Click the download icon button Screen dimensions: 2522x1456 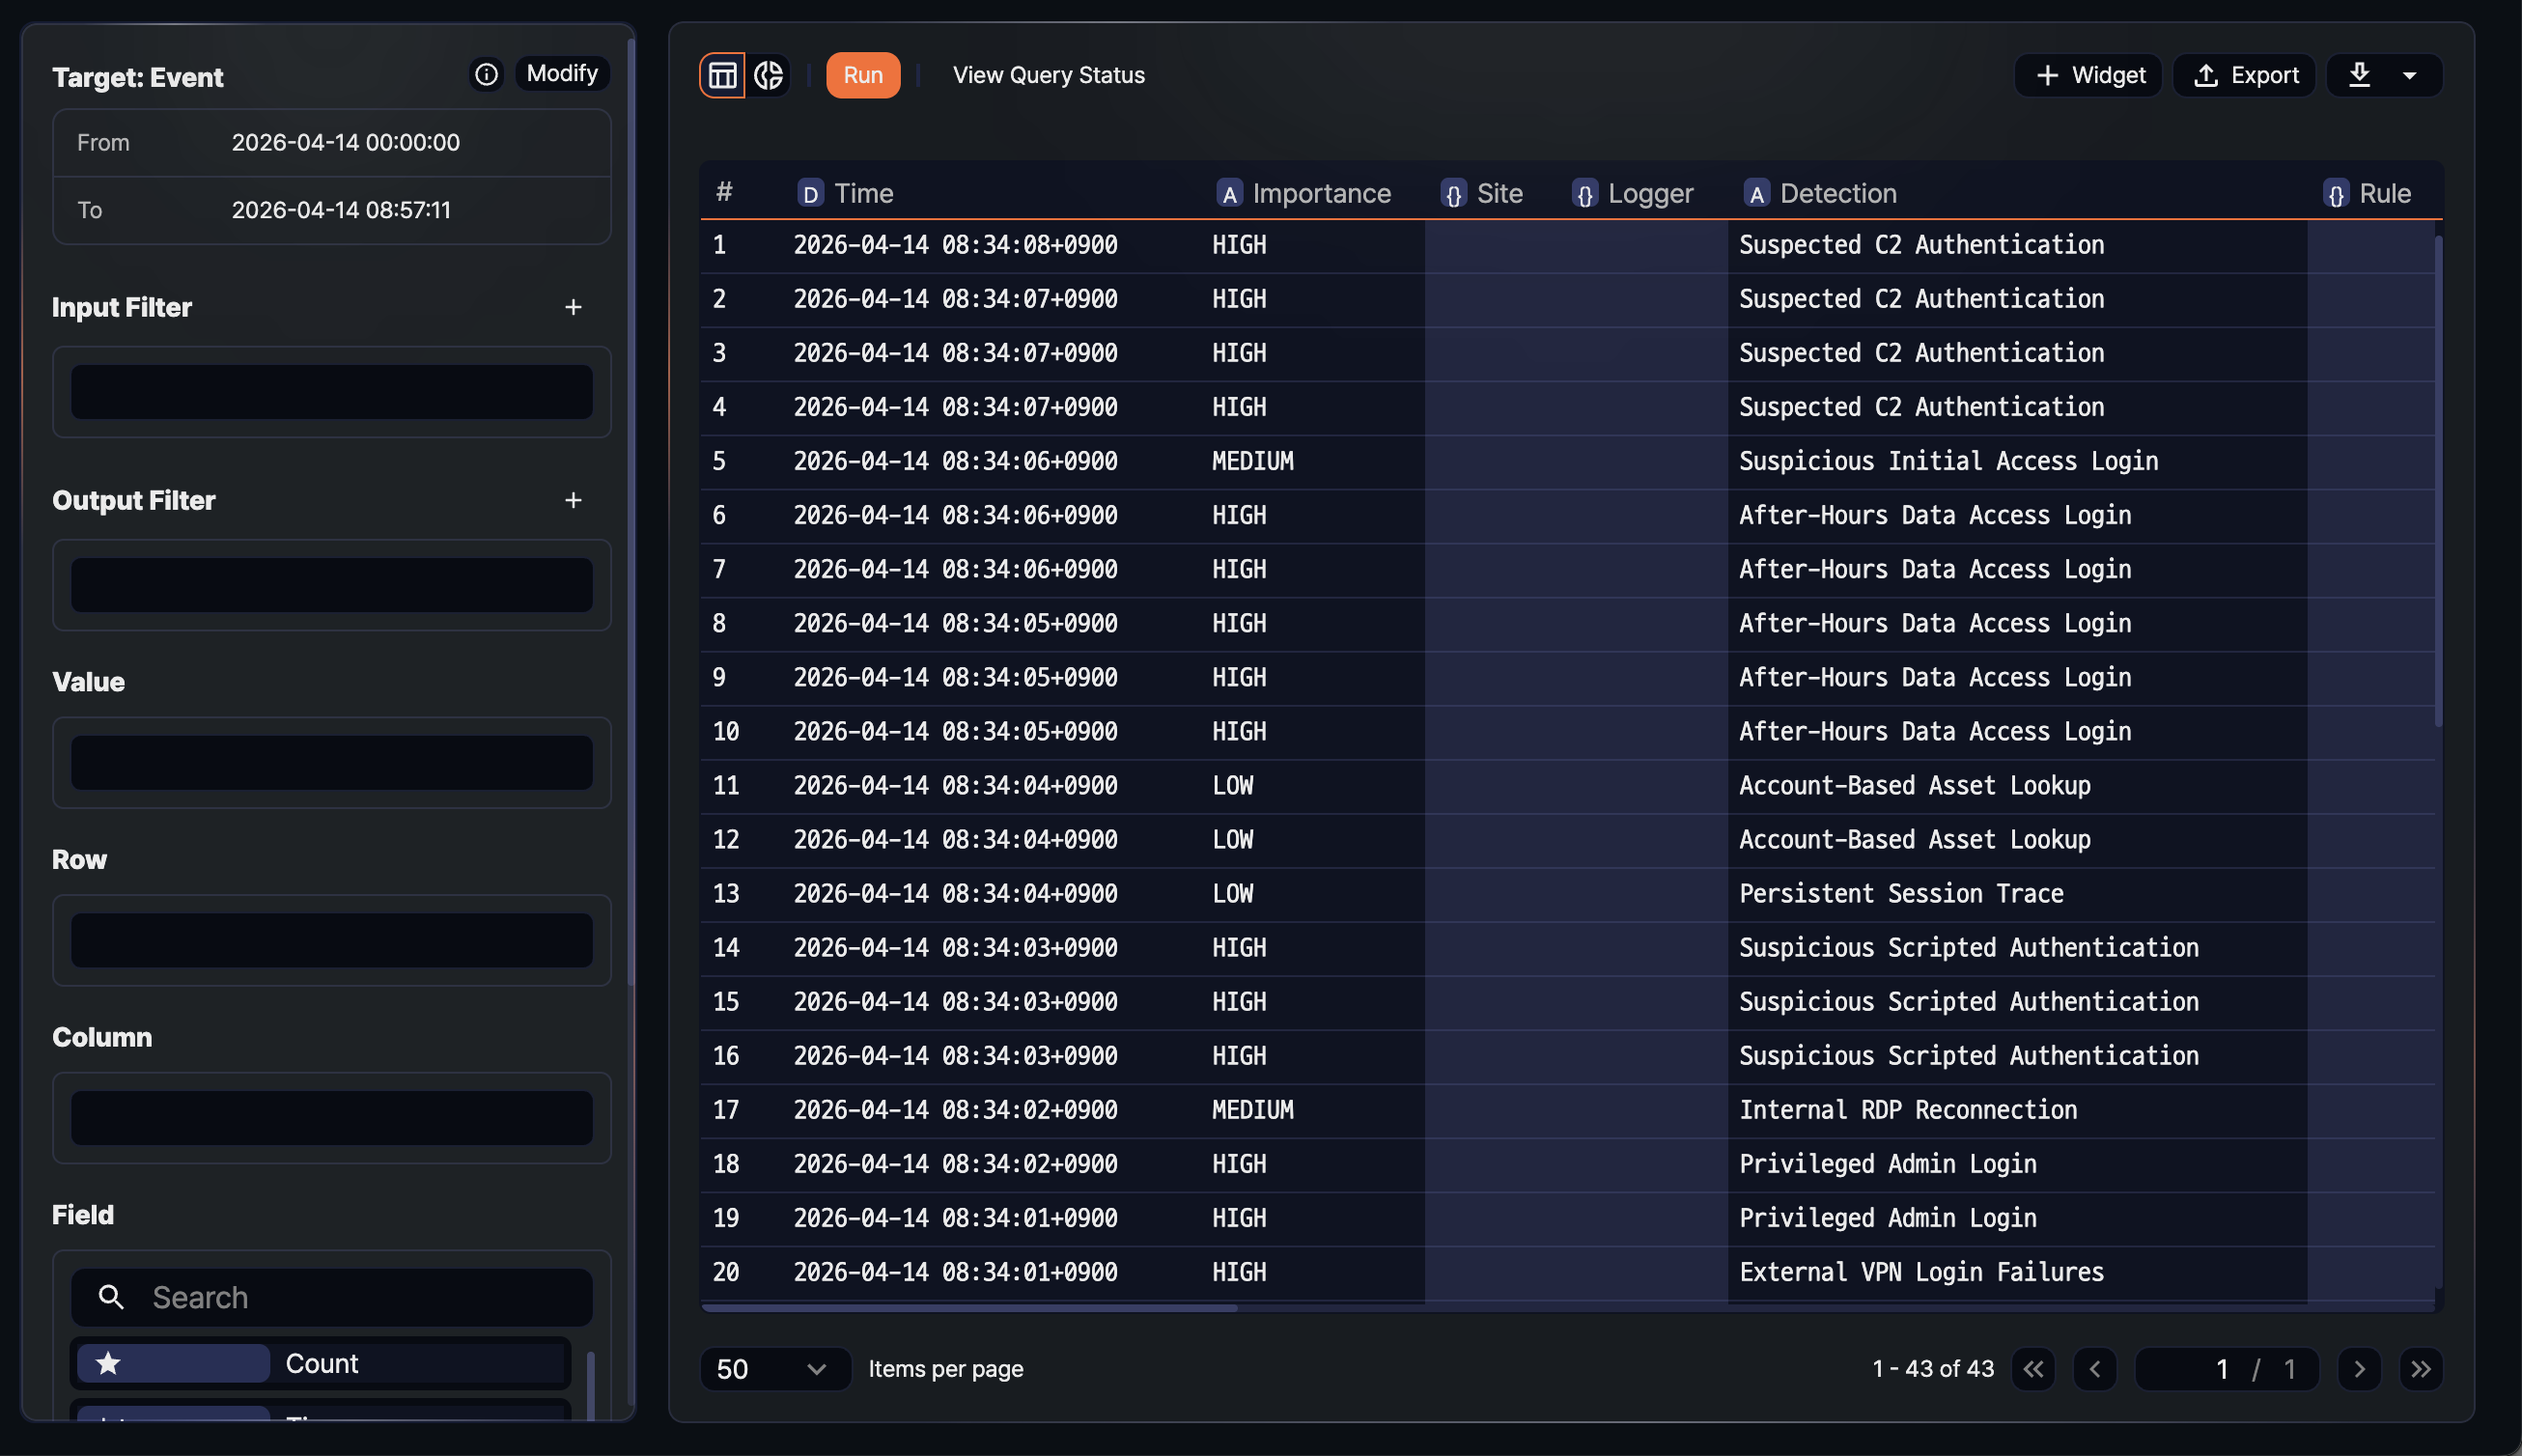click(x=2359, y=75)
